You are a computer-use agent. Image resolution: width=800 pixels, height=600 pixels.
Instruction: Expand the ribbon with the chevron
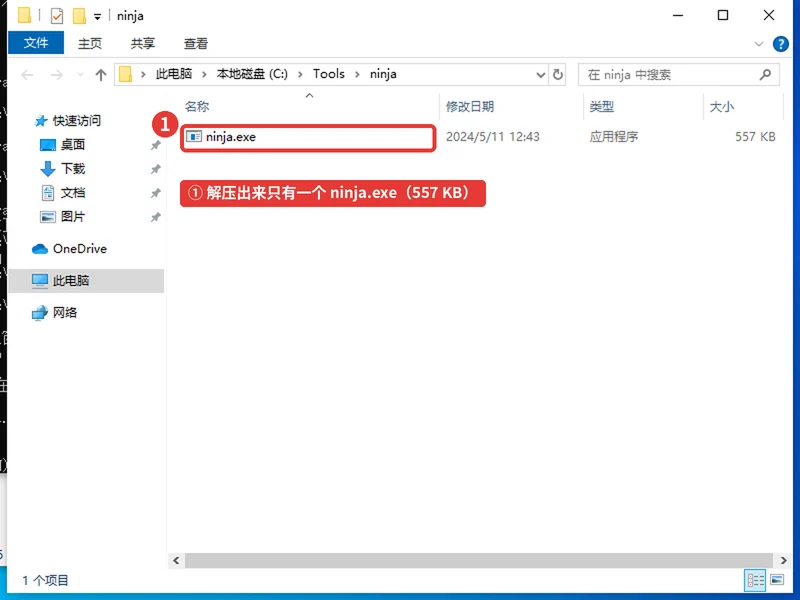[x=759, y=44]
